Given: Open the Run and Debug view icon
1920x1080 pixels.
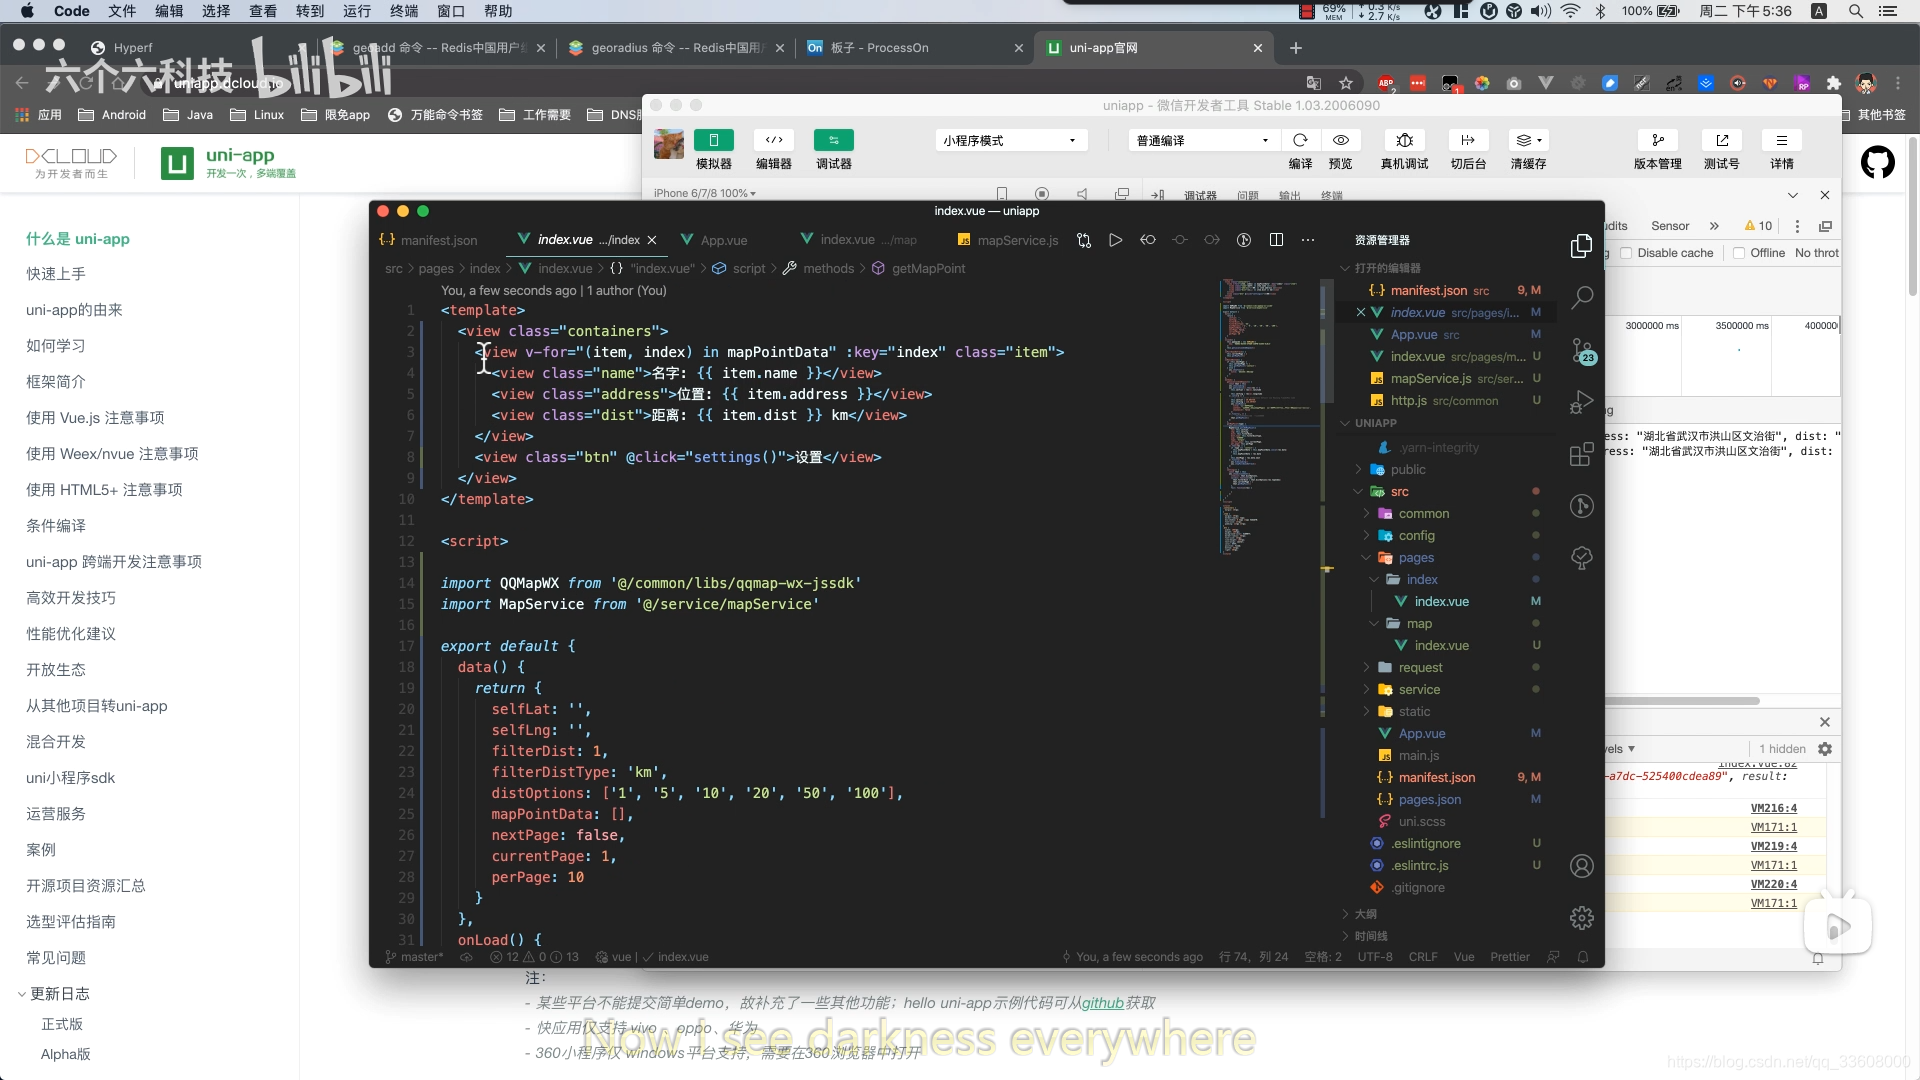Looking at the screenshot, I should (1582, 402).
